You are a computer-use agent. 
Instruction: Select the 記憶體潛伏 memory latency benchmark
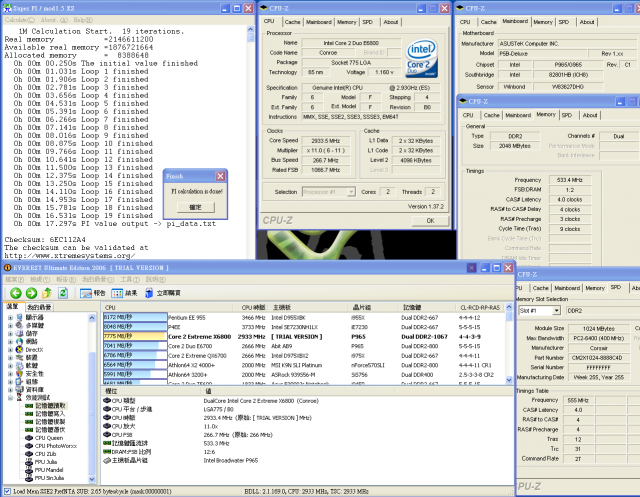point(50,430)
